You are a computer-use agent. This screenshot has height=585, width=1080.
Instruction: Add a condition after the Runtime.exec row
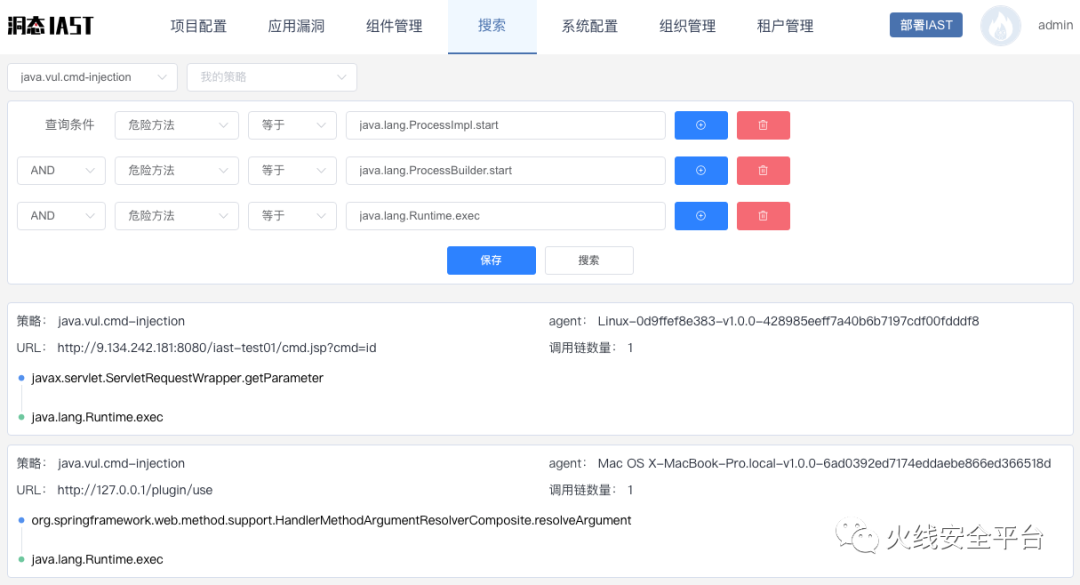point(700,216)
